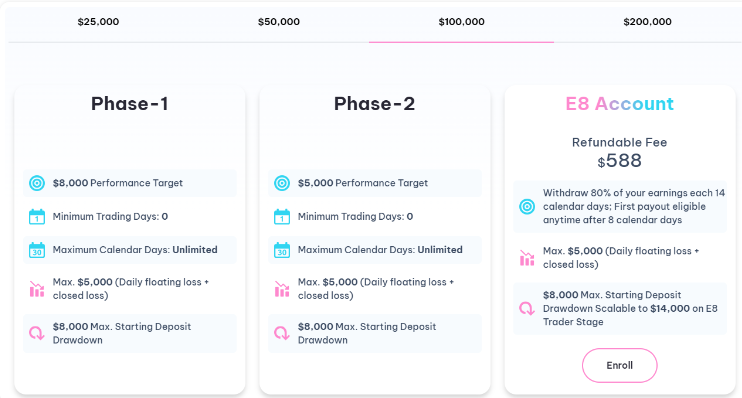Click Phase-1 performance target icon
This screenshot has width=742, height=398.
tap(37, 183)
